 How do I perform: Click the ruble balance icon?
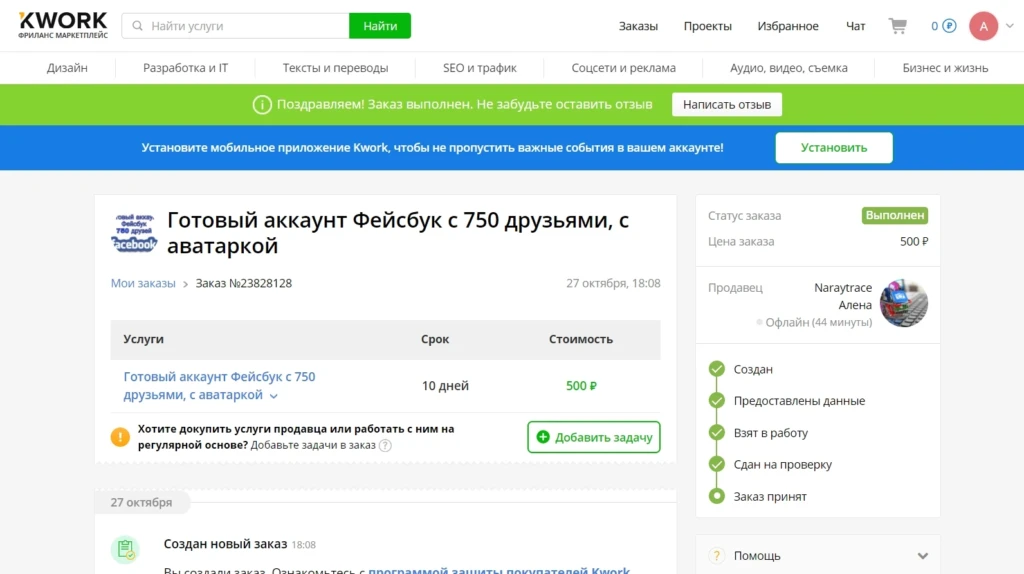[x=950, y=26]
